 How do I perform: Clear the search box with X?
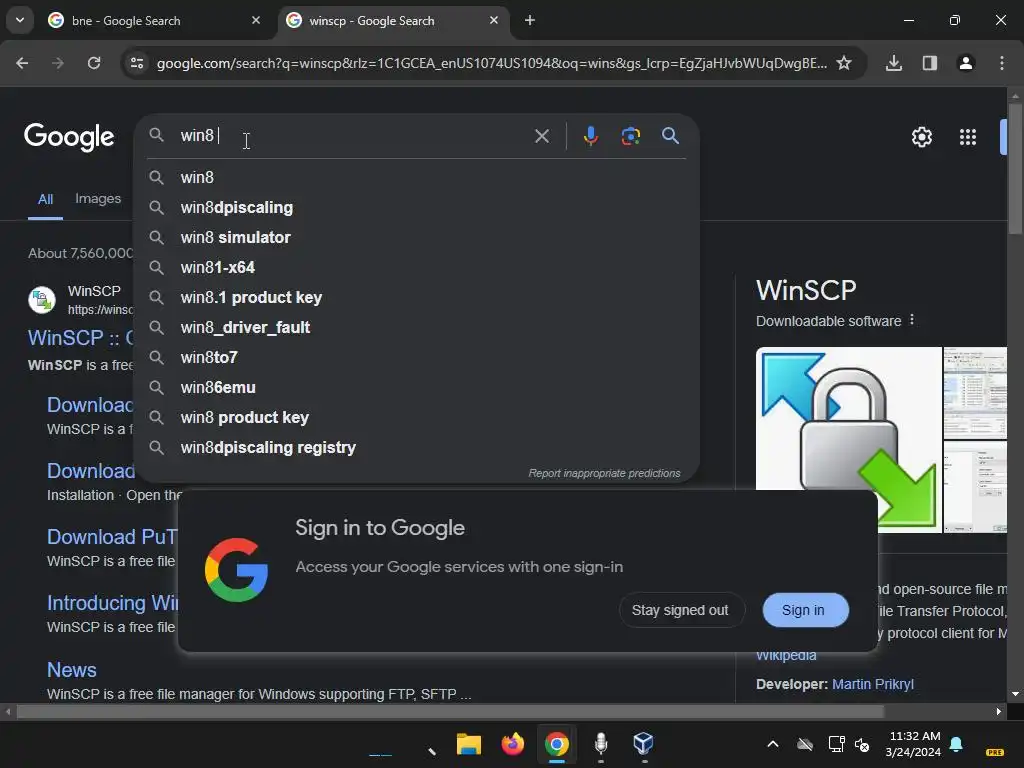[541, 136]
